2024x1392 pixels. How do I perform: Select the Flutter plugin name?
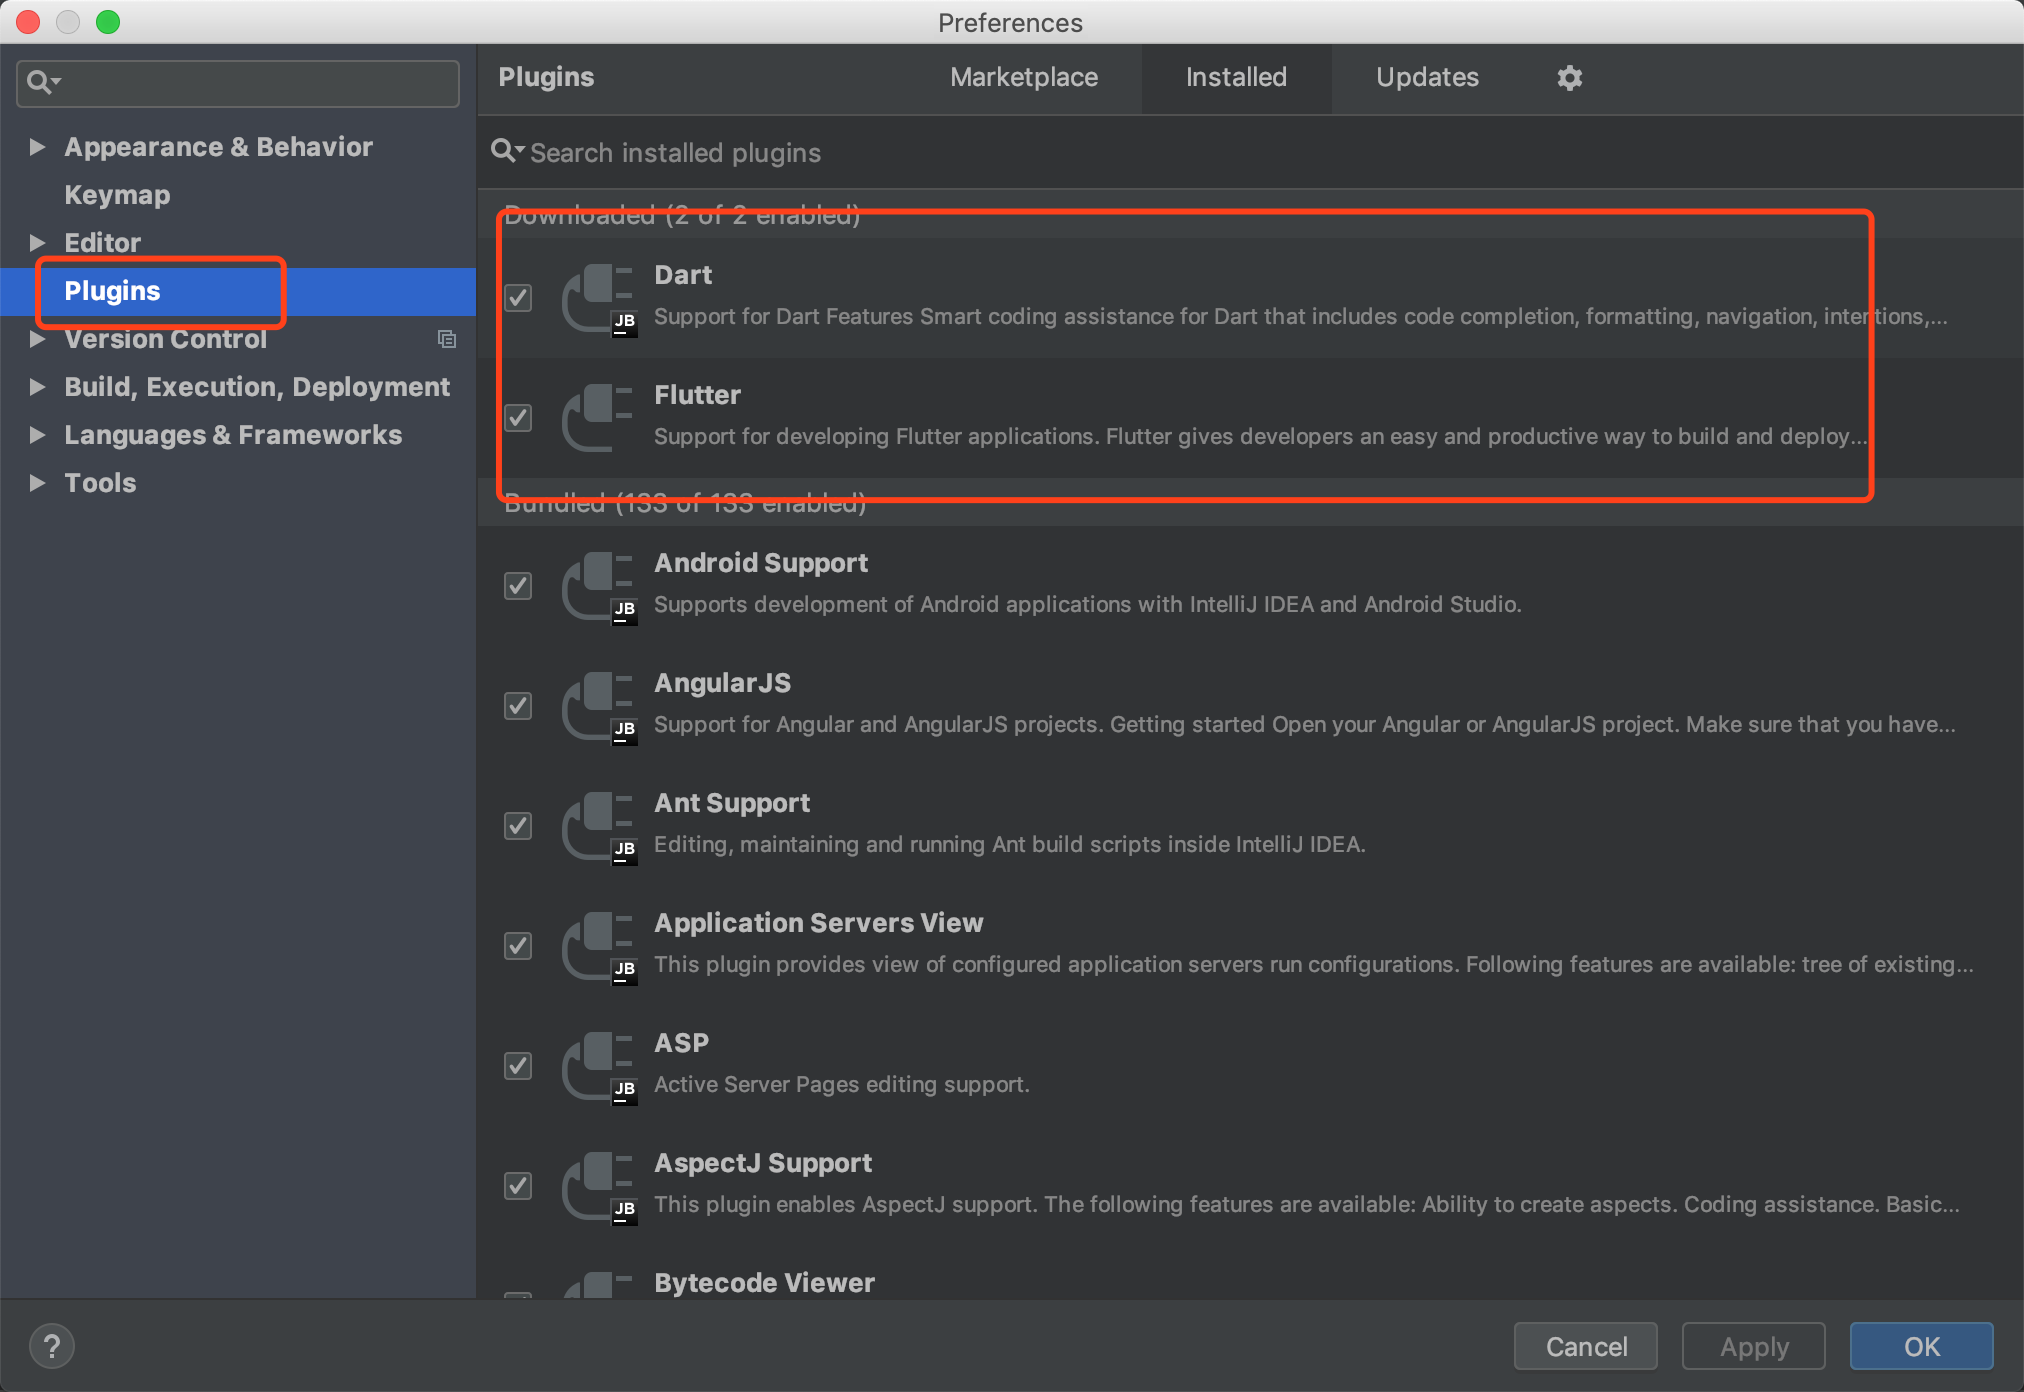[698, 395]
